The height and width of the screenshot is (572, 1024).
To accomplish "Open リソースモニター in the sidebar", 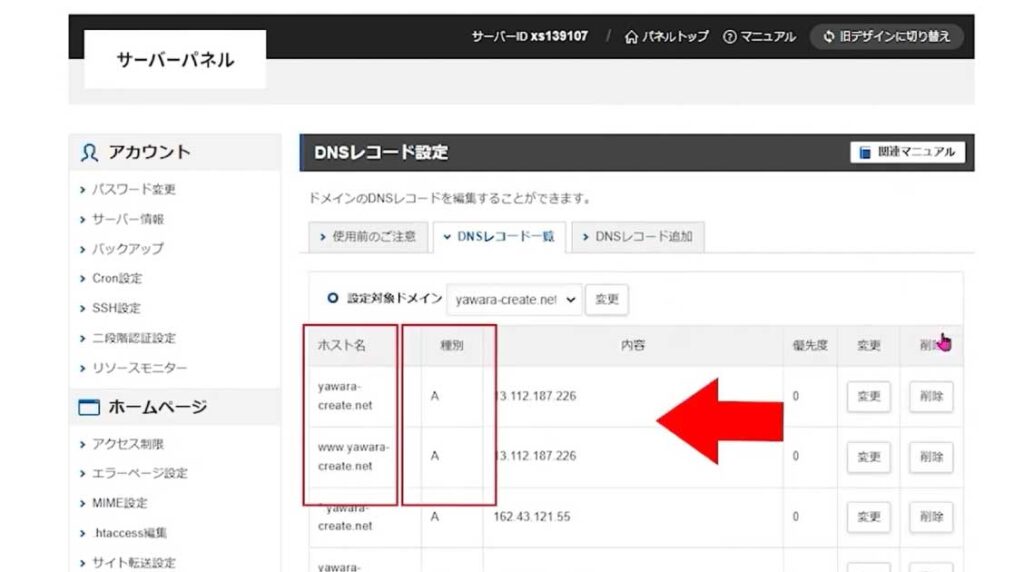I will tap(139, 368).
